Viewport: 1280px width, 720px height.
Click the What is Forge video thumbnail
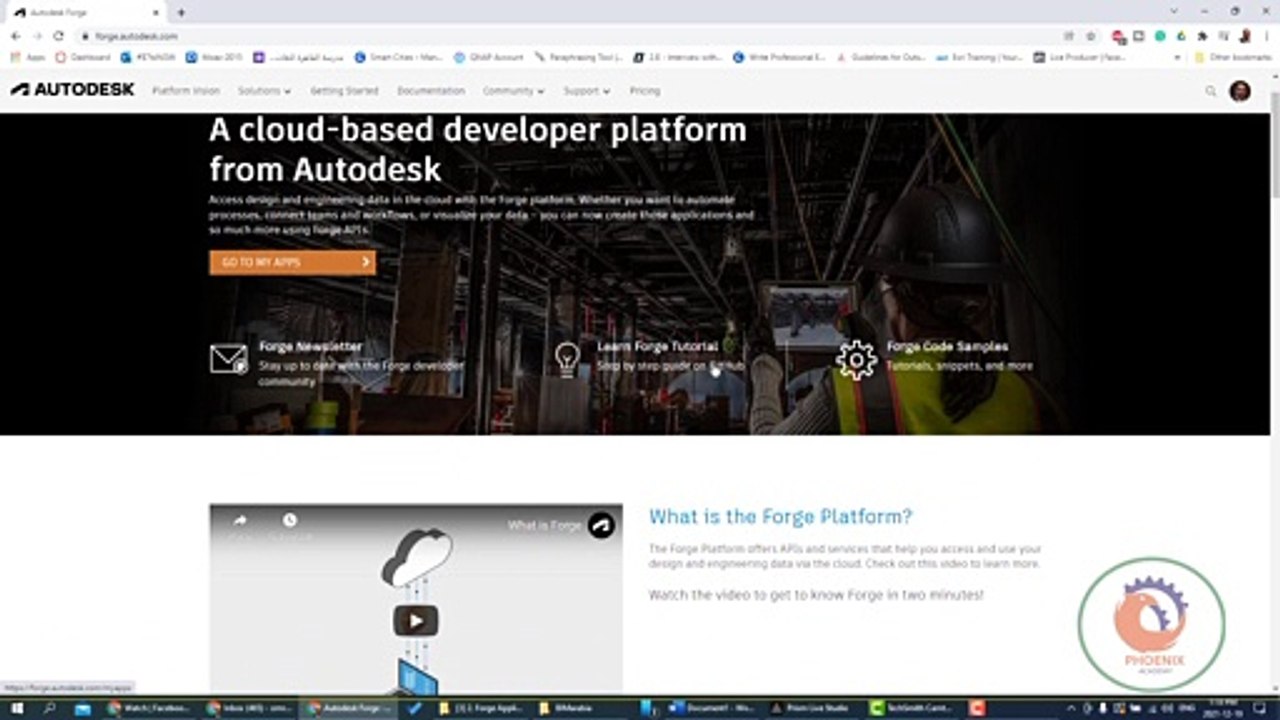(x=415, y=598)
